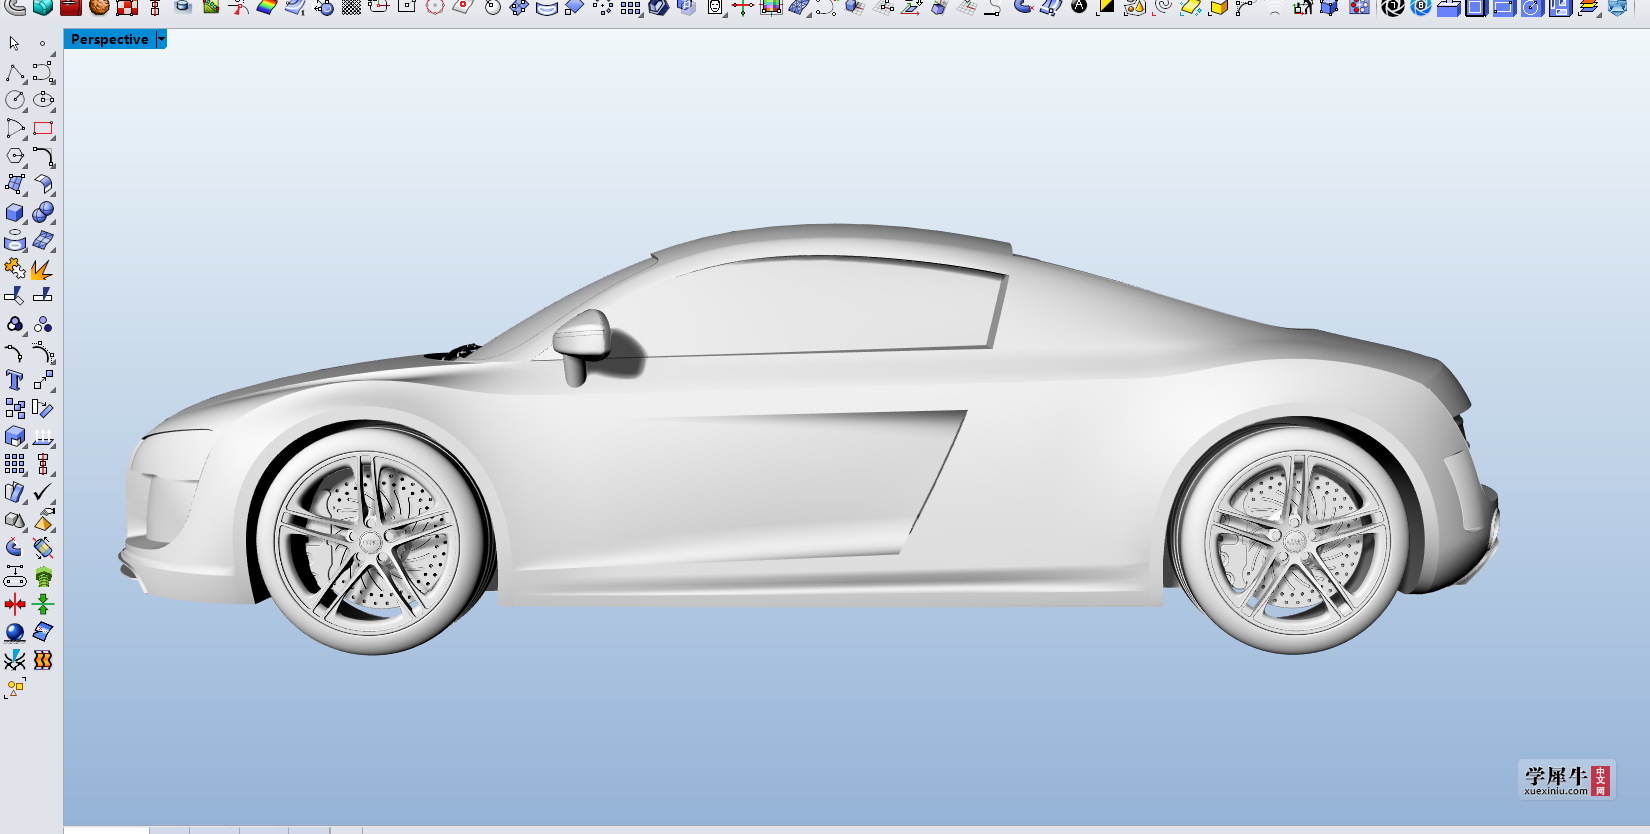1650x834 pixels.
Task: Select the Text object tool
Action: [15, 380]
